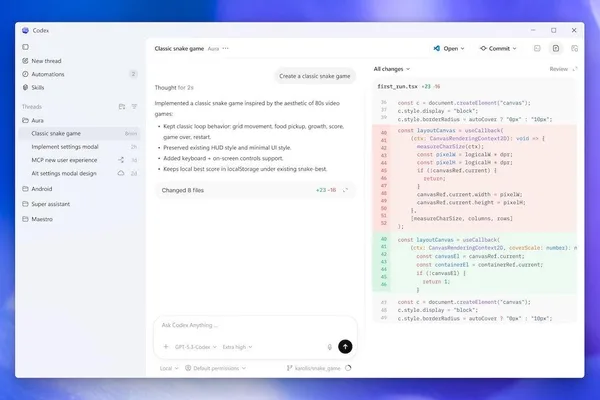Click the cloud icon on Alt settings thread

(x=121, y=173)
